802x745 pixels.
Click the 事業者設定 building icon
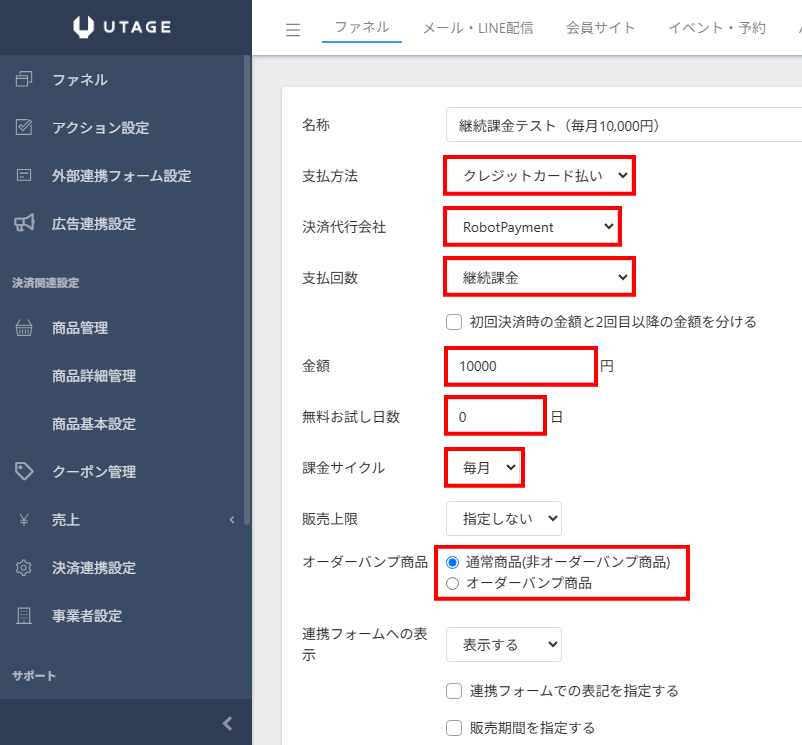tap(24, 616)
